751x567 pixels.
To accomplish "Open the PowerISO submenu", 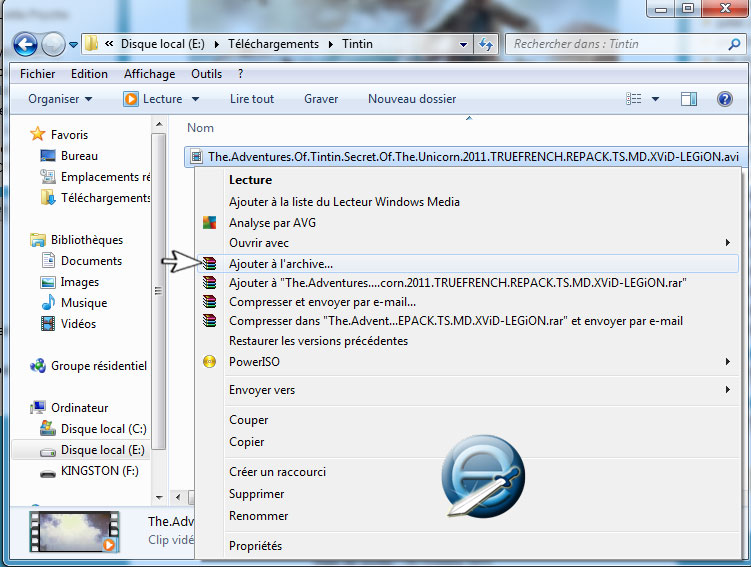I will [x=467, y=362].
